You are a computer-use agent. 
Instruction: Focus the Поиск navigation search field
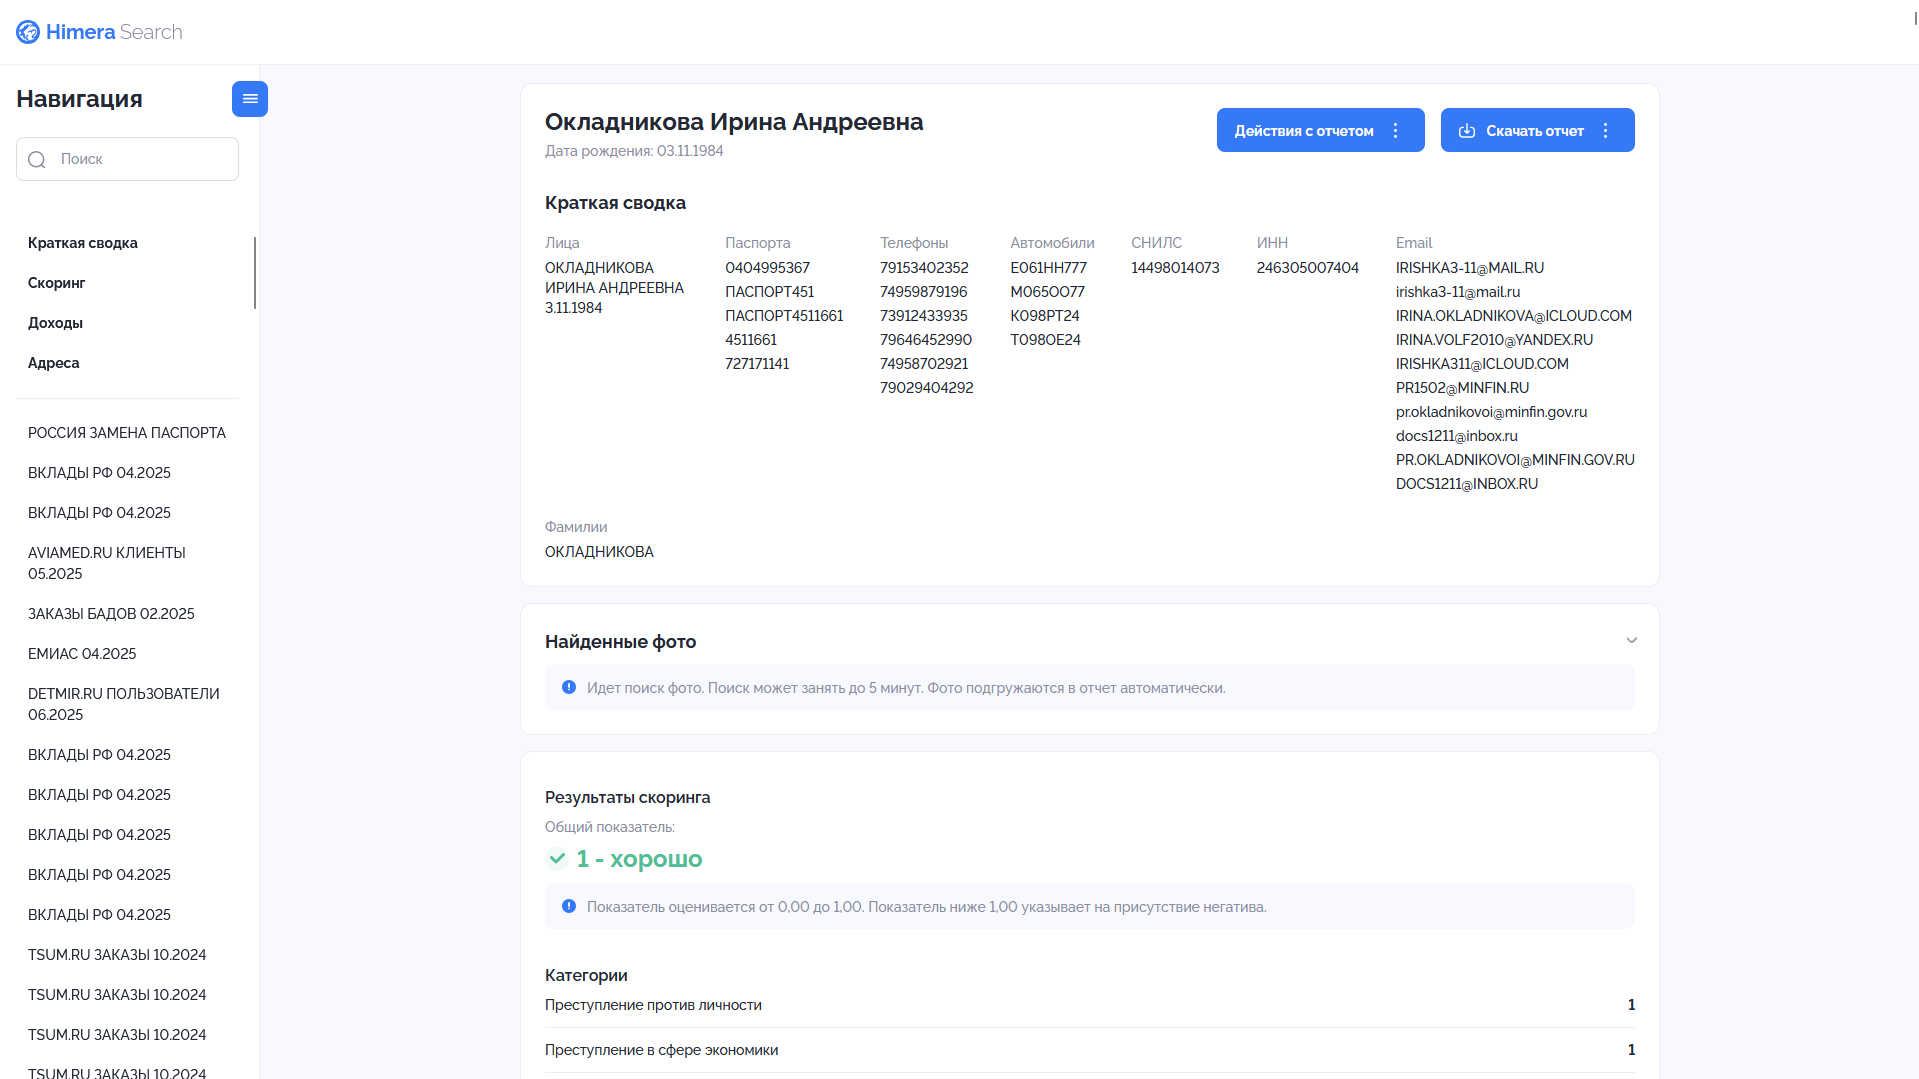[127, 159]
